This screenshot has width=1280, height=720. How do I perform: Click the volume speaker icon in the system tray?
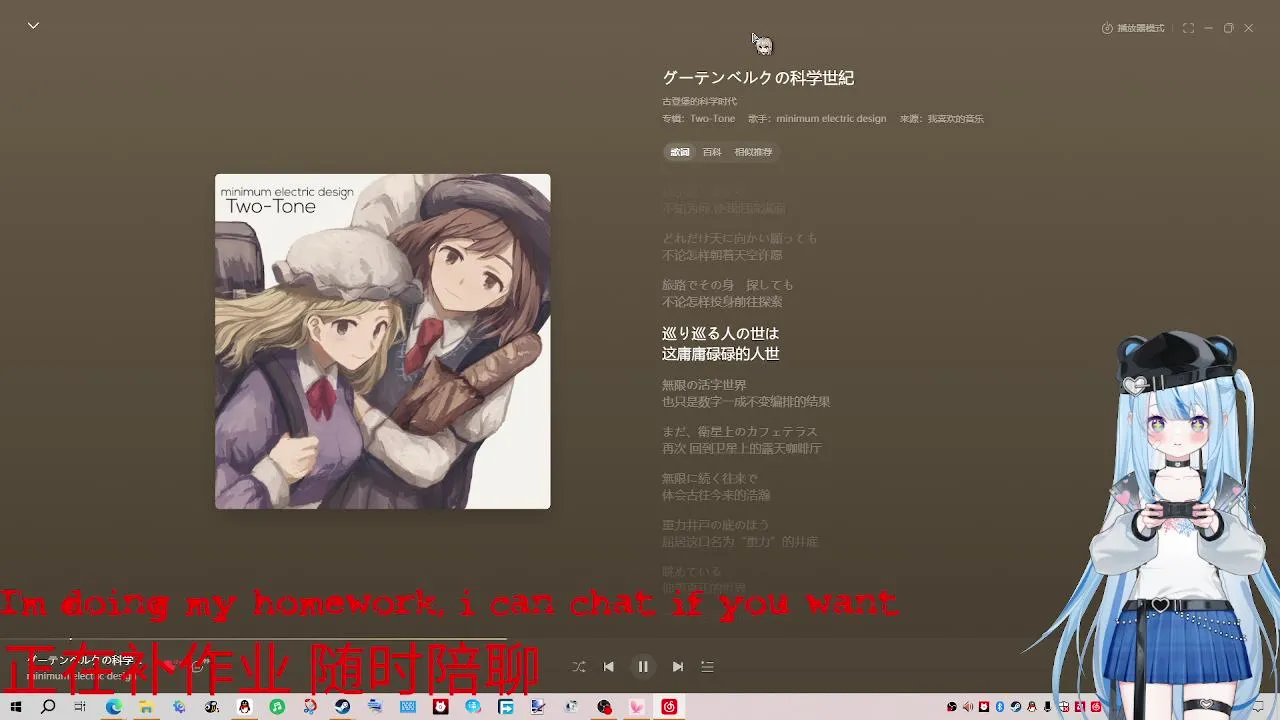pos(968,707)
